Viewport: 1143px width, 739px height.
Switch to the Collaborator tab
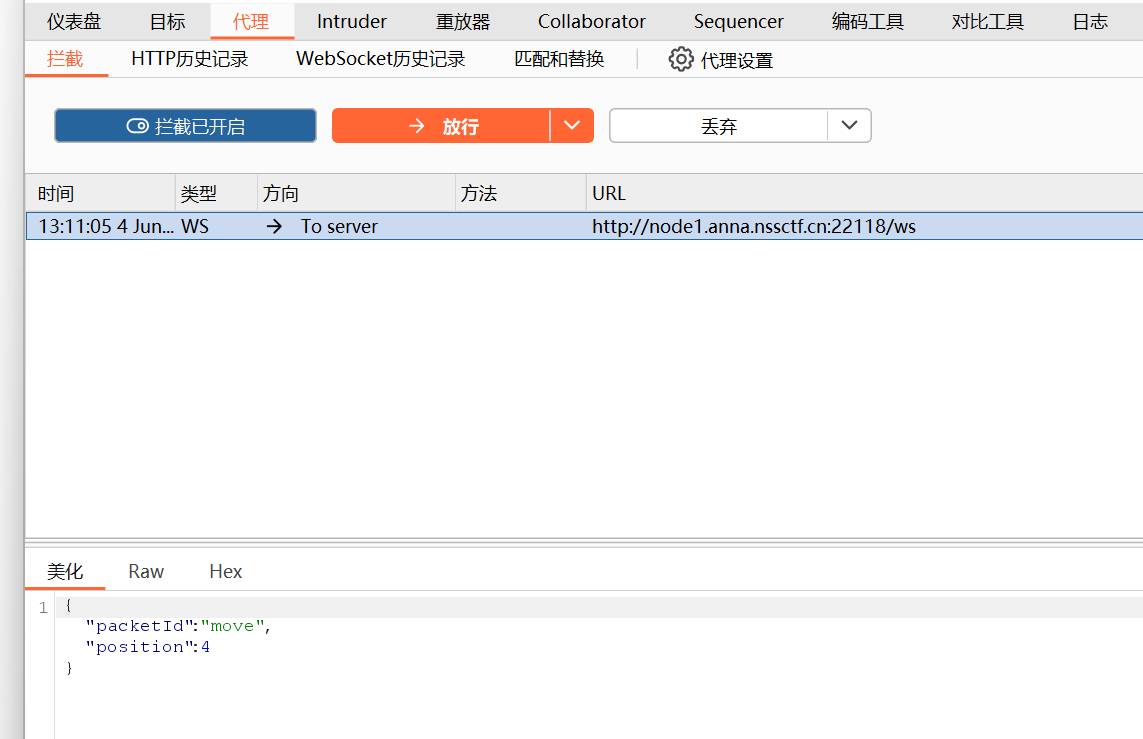(x=591, y=22)
